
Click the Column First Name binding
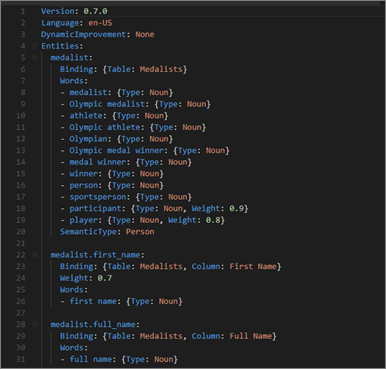(x=234, y=266)
